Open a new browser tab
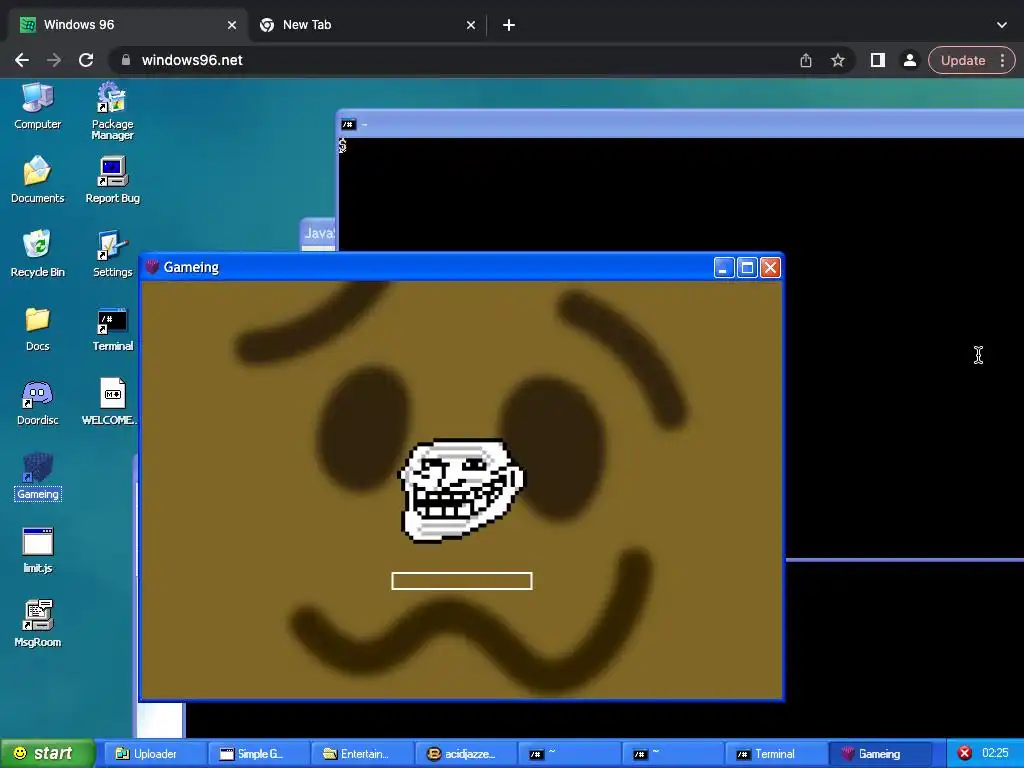The height and width of the screenshot is (768, 1024). 509,25
